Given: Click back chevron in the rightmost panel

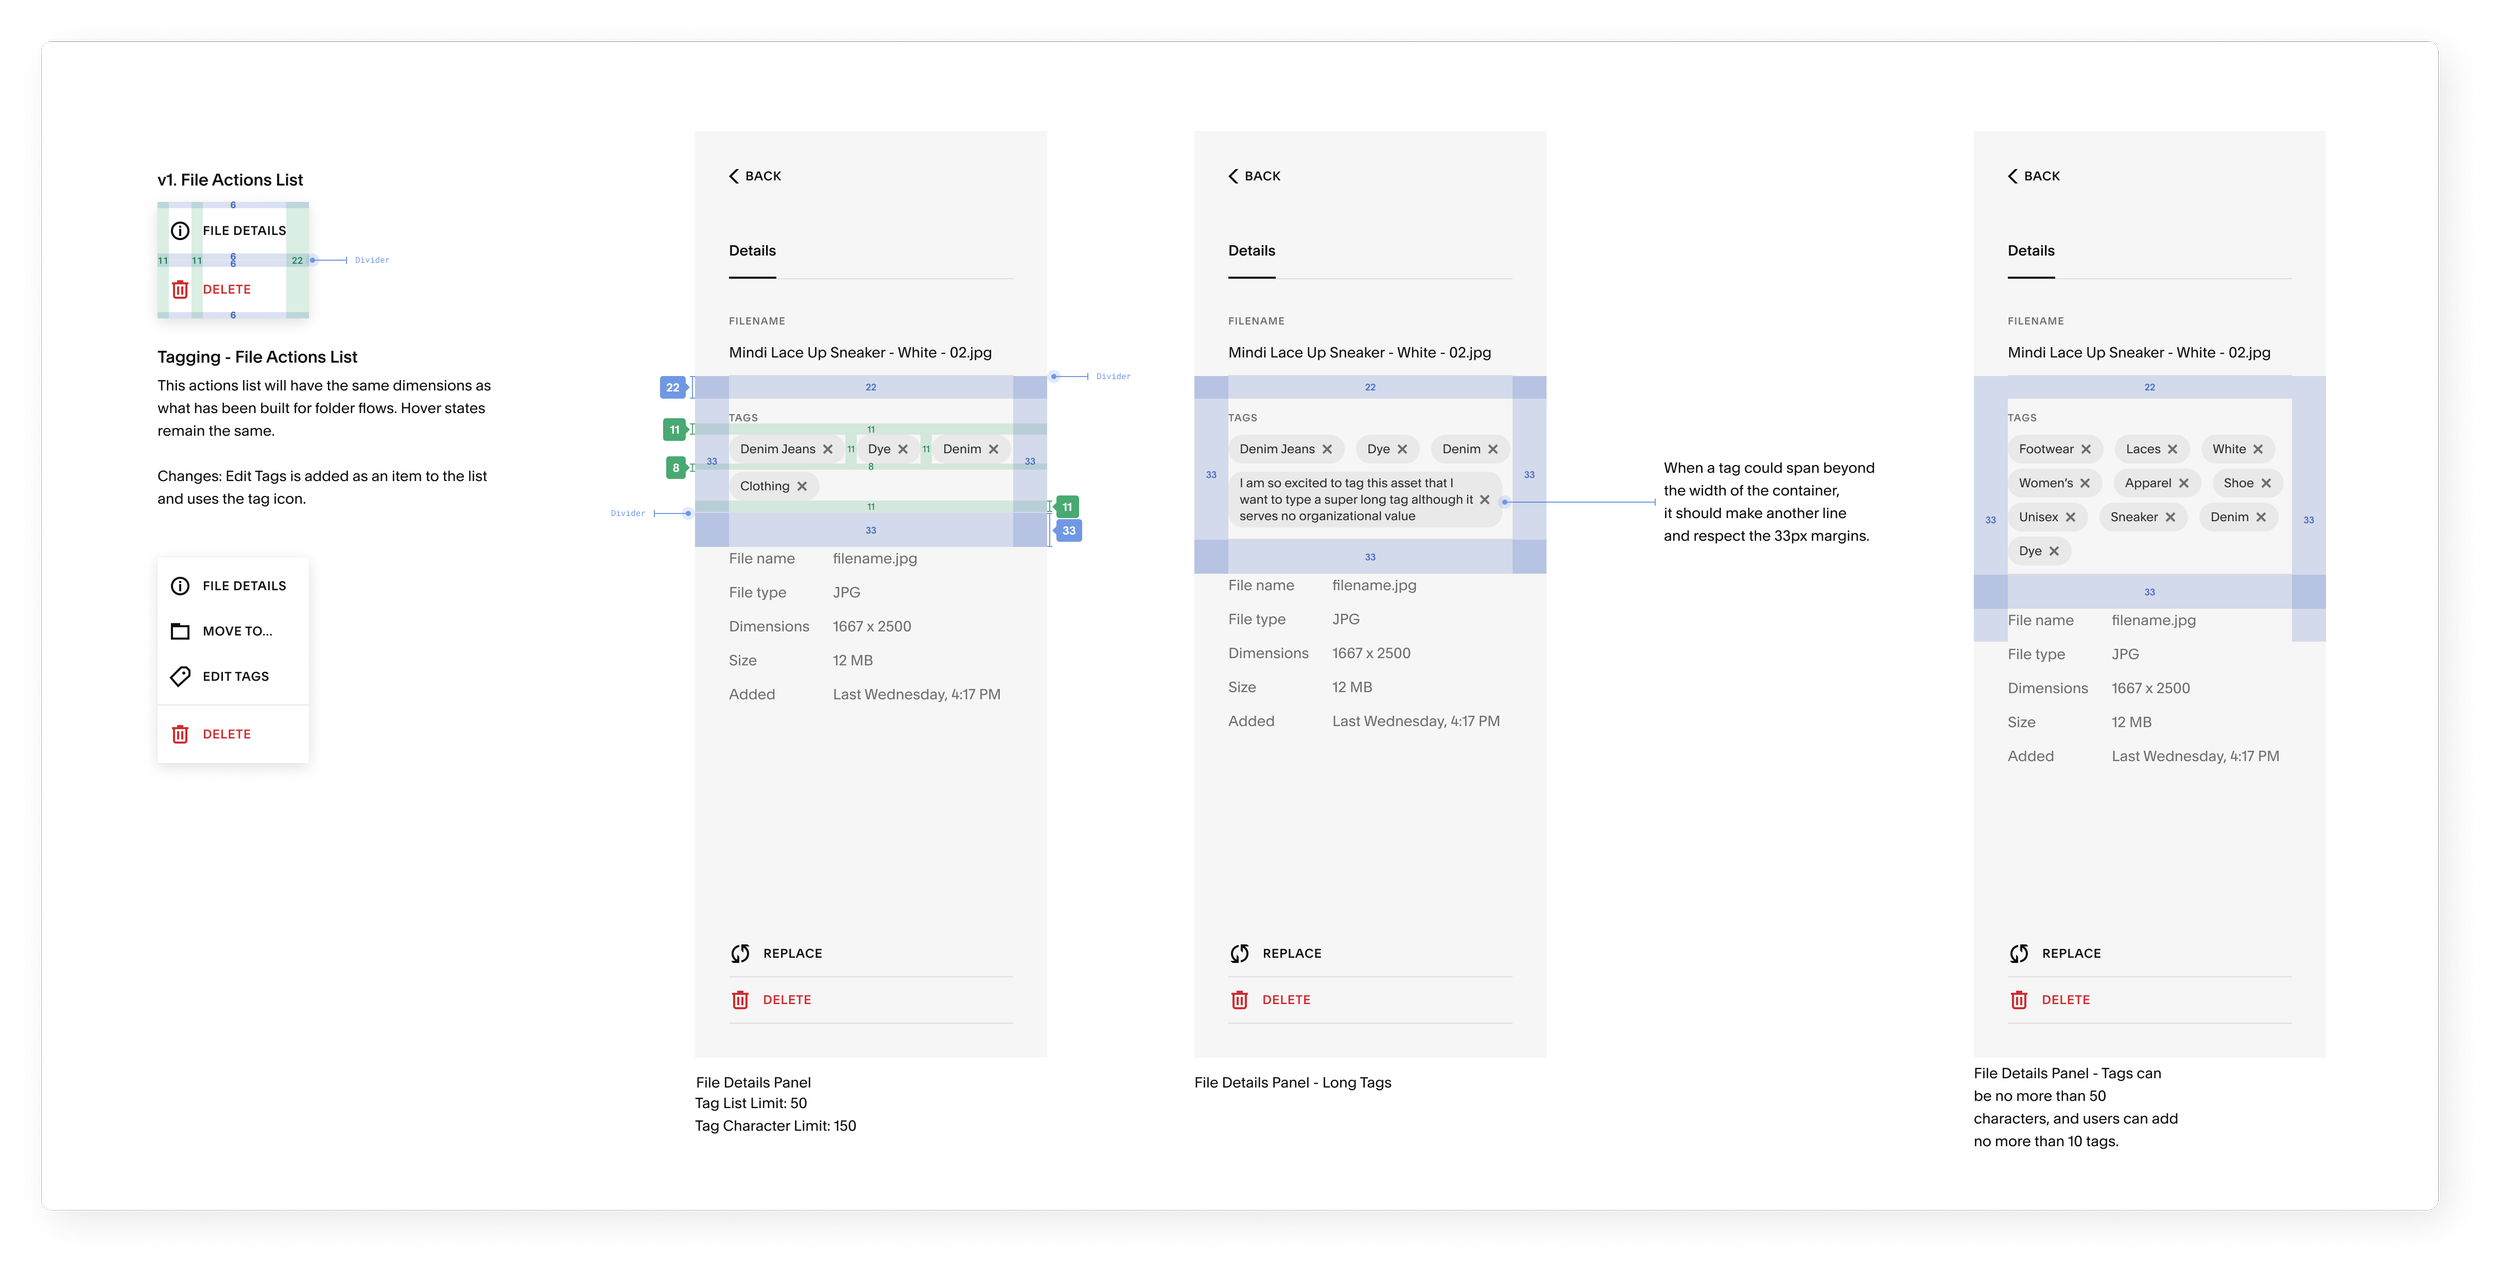Looking at the screenshot, I should (2013, 176).
